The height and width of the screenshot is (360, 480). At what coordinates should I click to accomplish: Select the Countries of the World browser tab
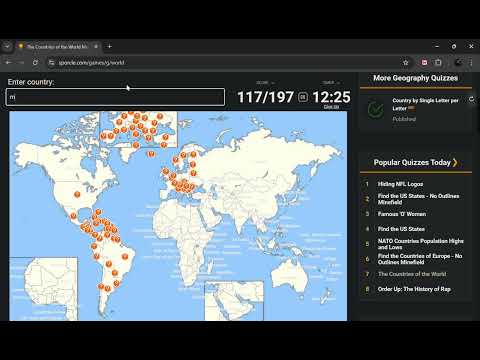57,47
